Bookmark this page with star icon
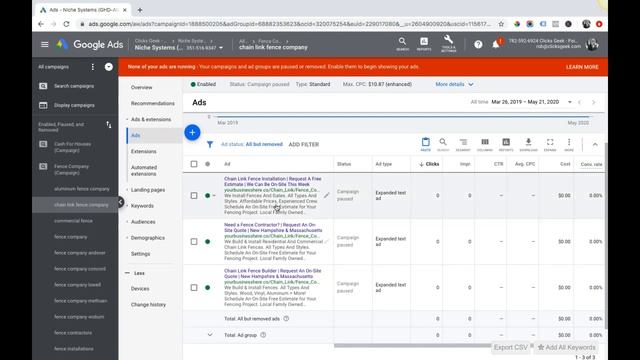The width and height of the screenshot is (640, 360). (x=501, y=24)
